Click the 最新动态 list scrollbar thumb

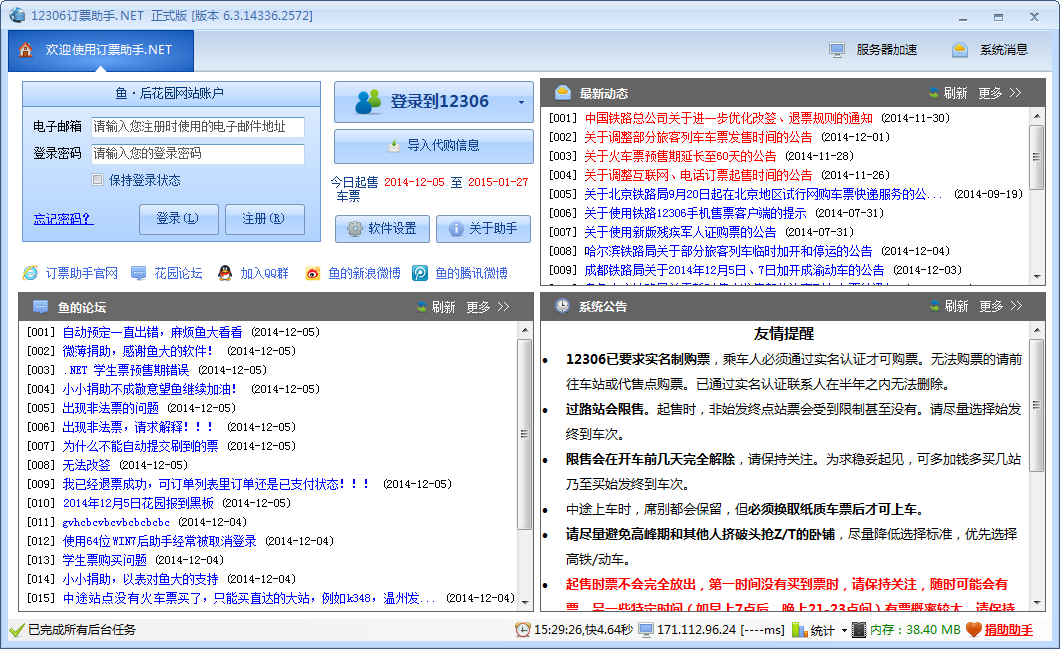pyautogui.click(x=1036, y=157)
